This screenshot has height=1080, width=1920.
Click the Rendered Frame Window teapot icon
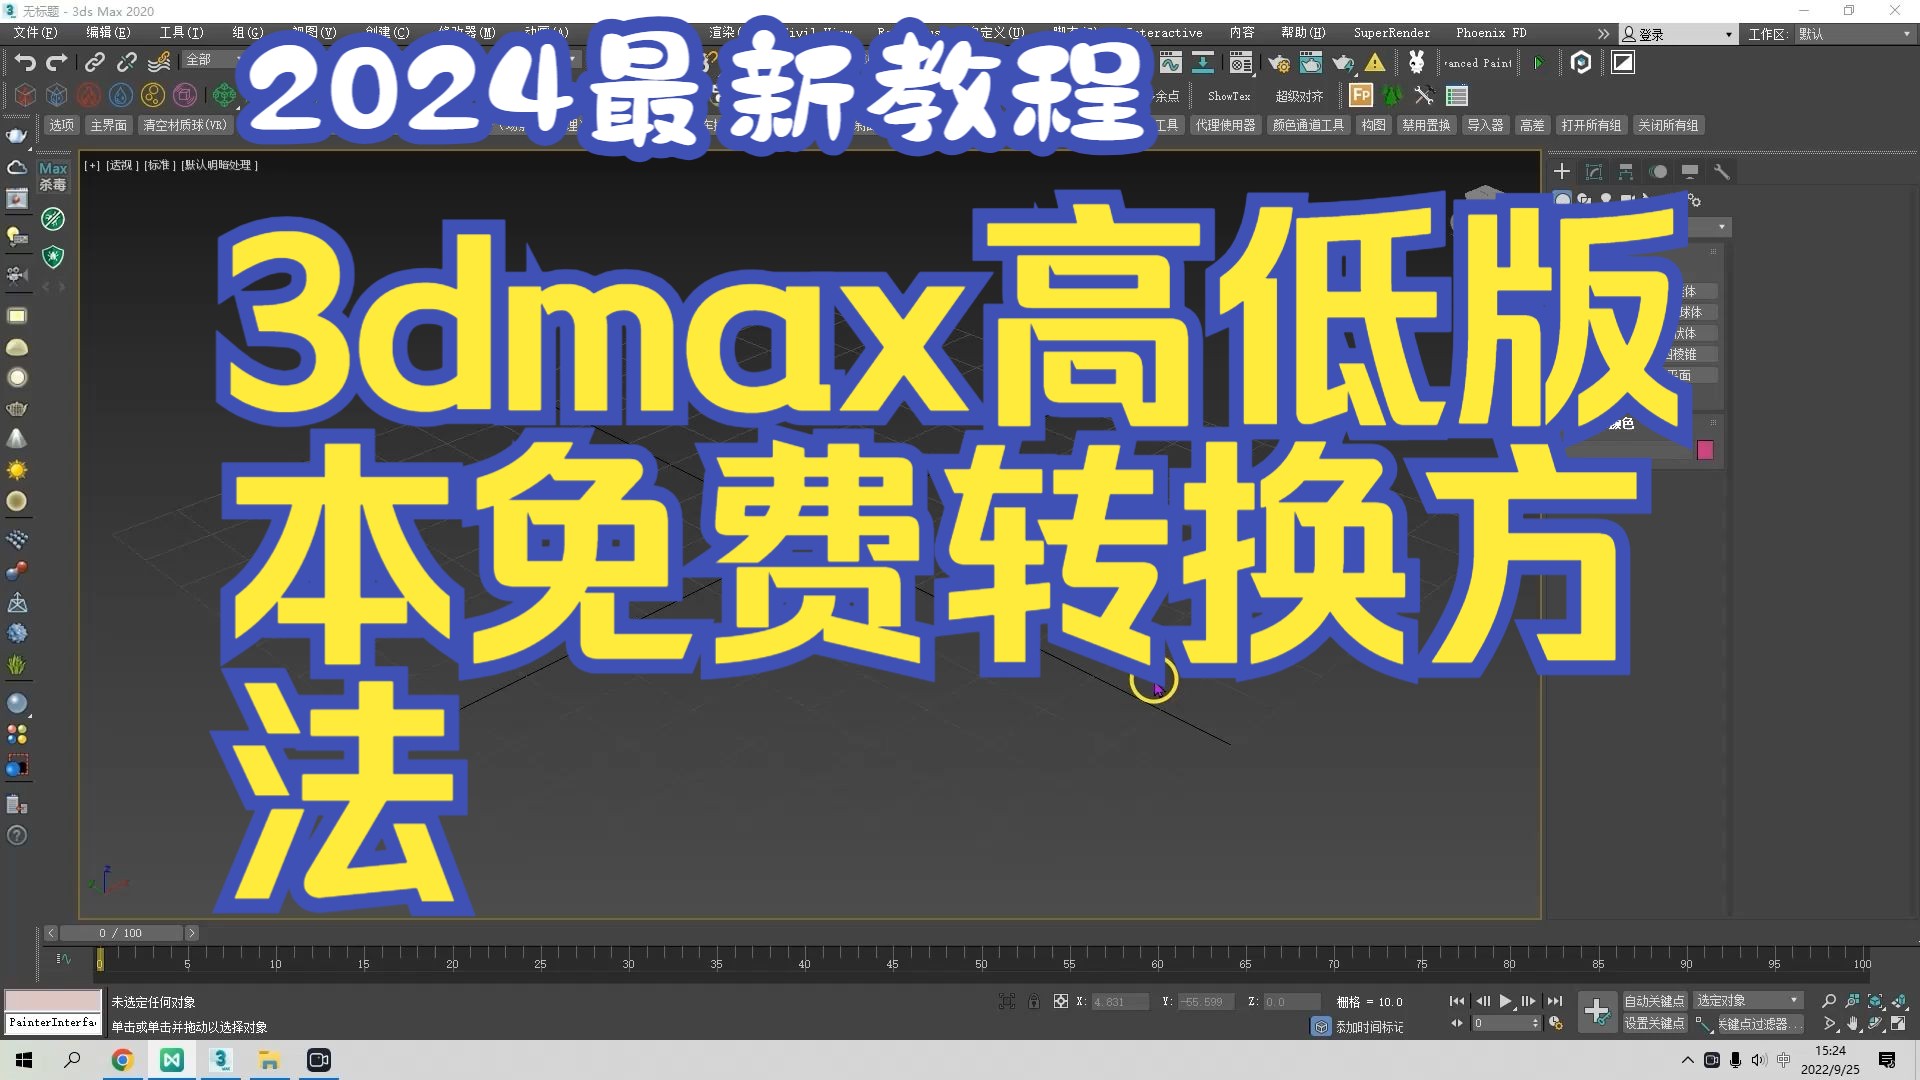(x=1311, y=63)
